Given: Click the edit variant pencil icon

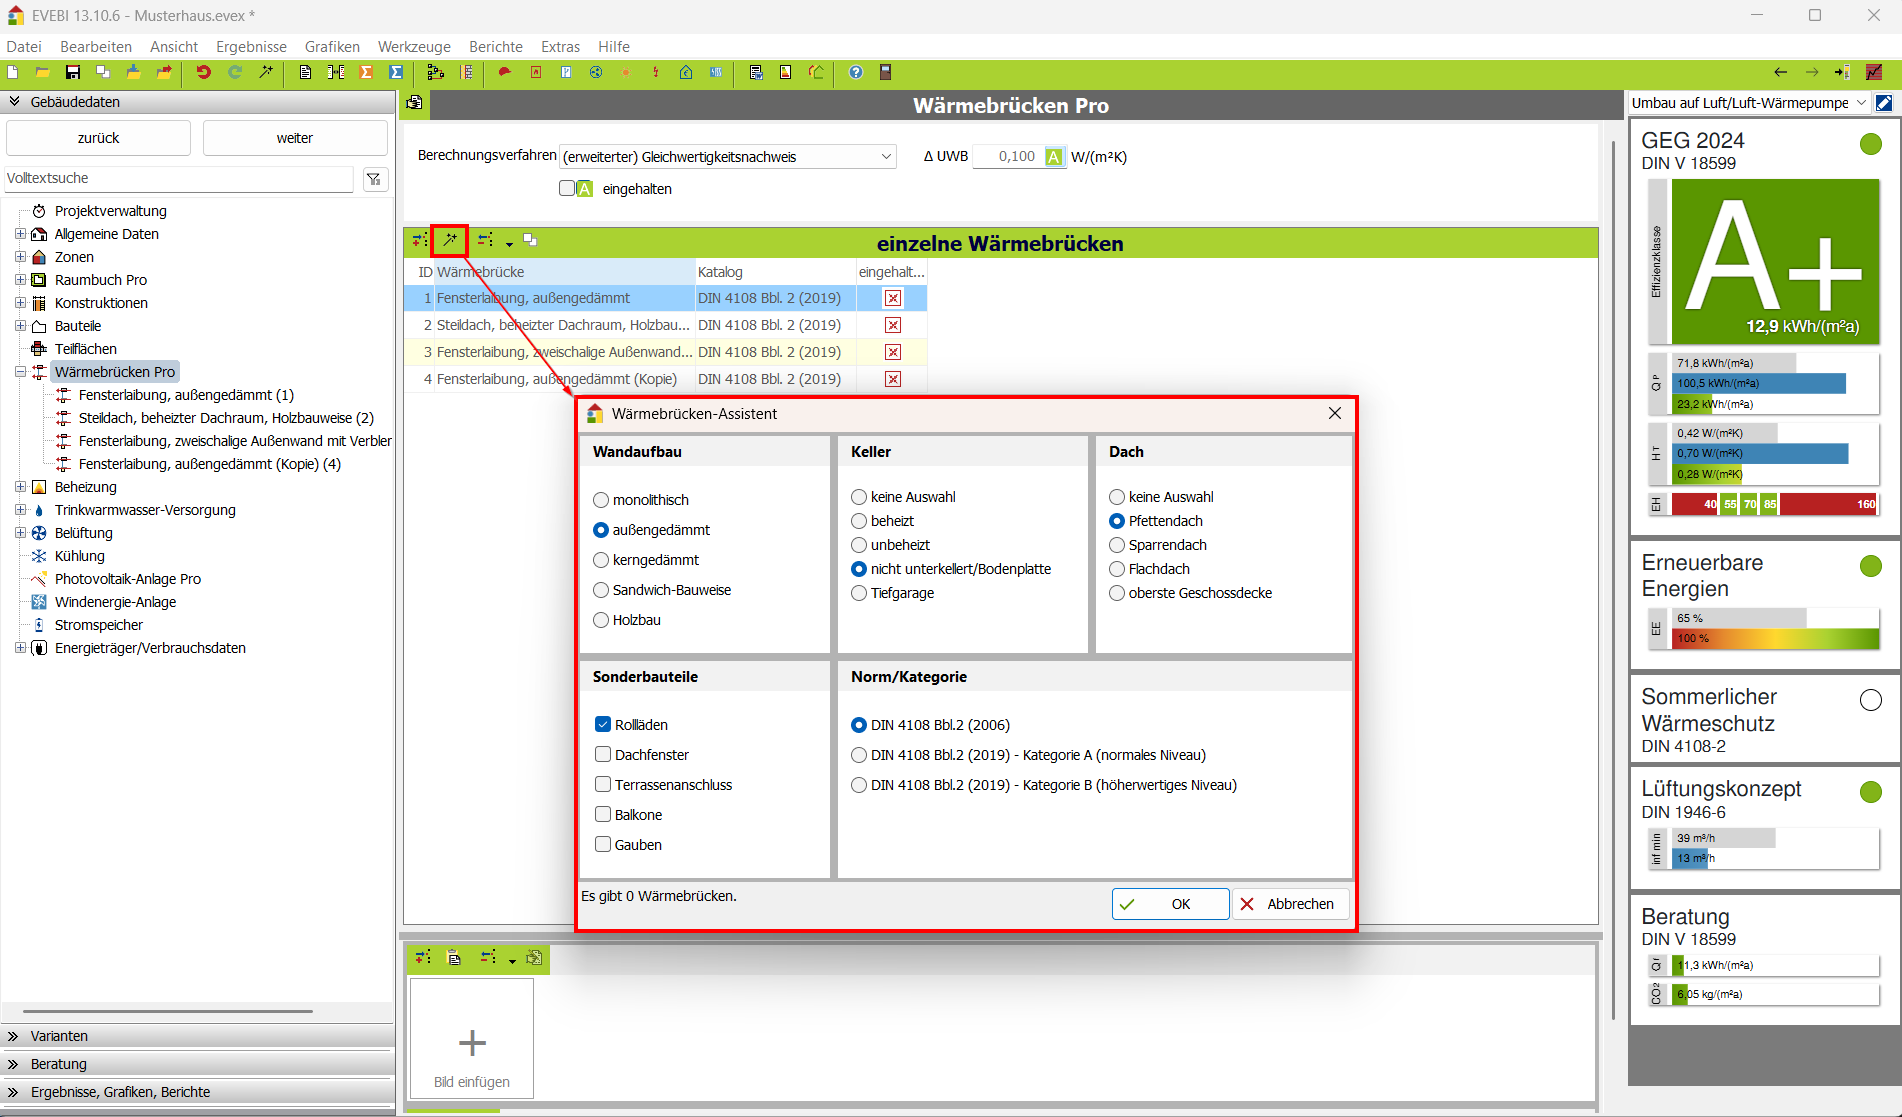Looking at the screenshot, I should [1884, 103].
